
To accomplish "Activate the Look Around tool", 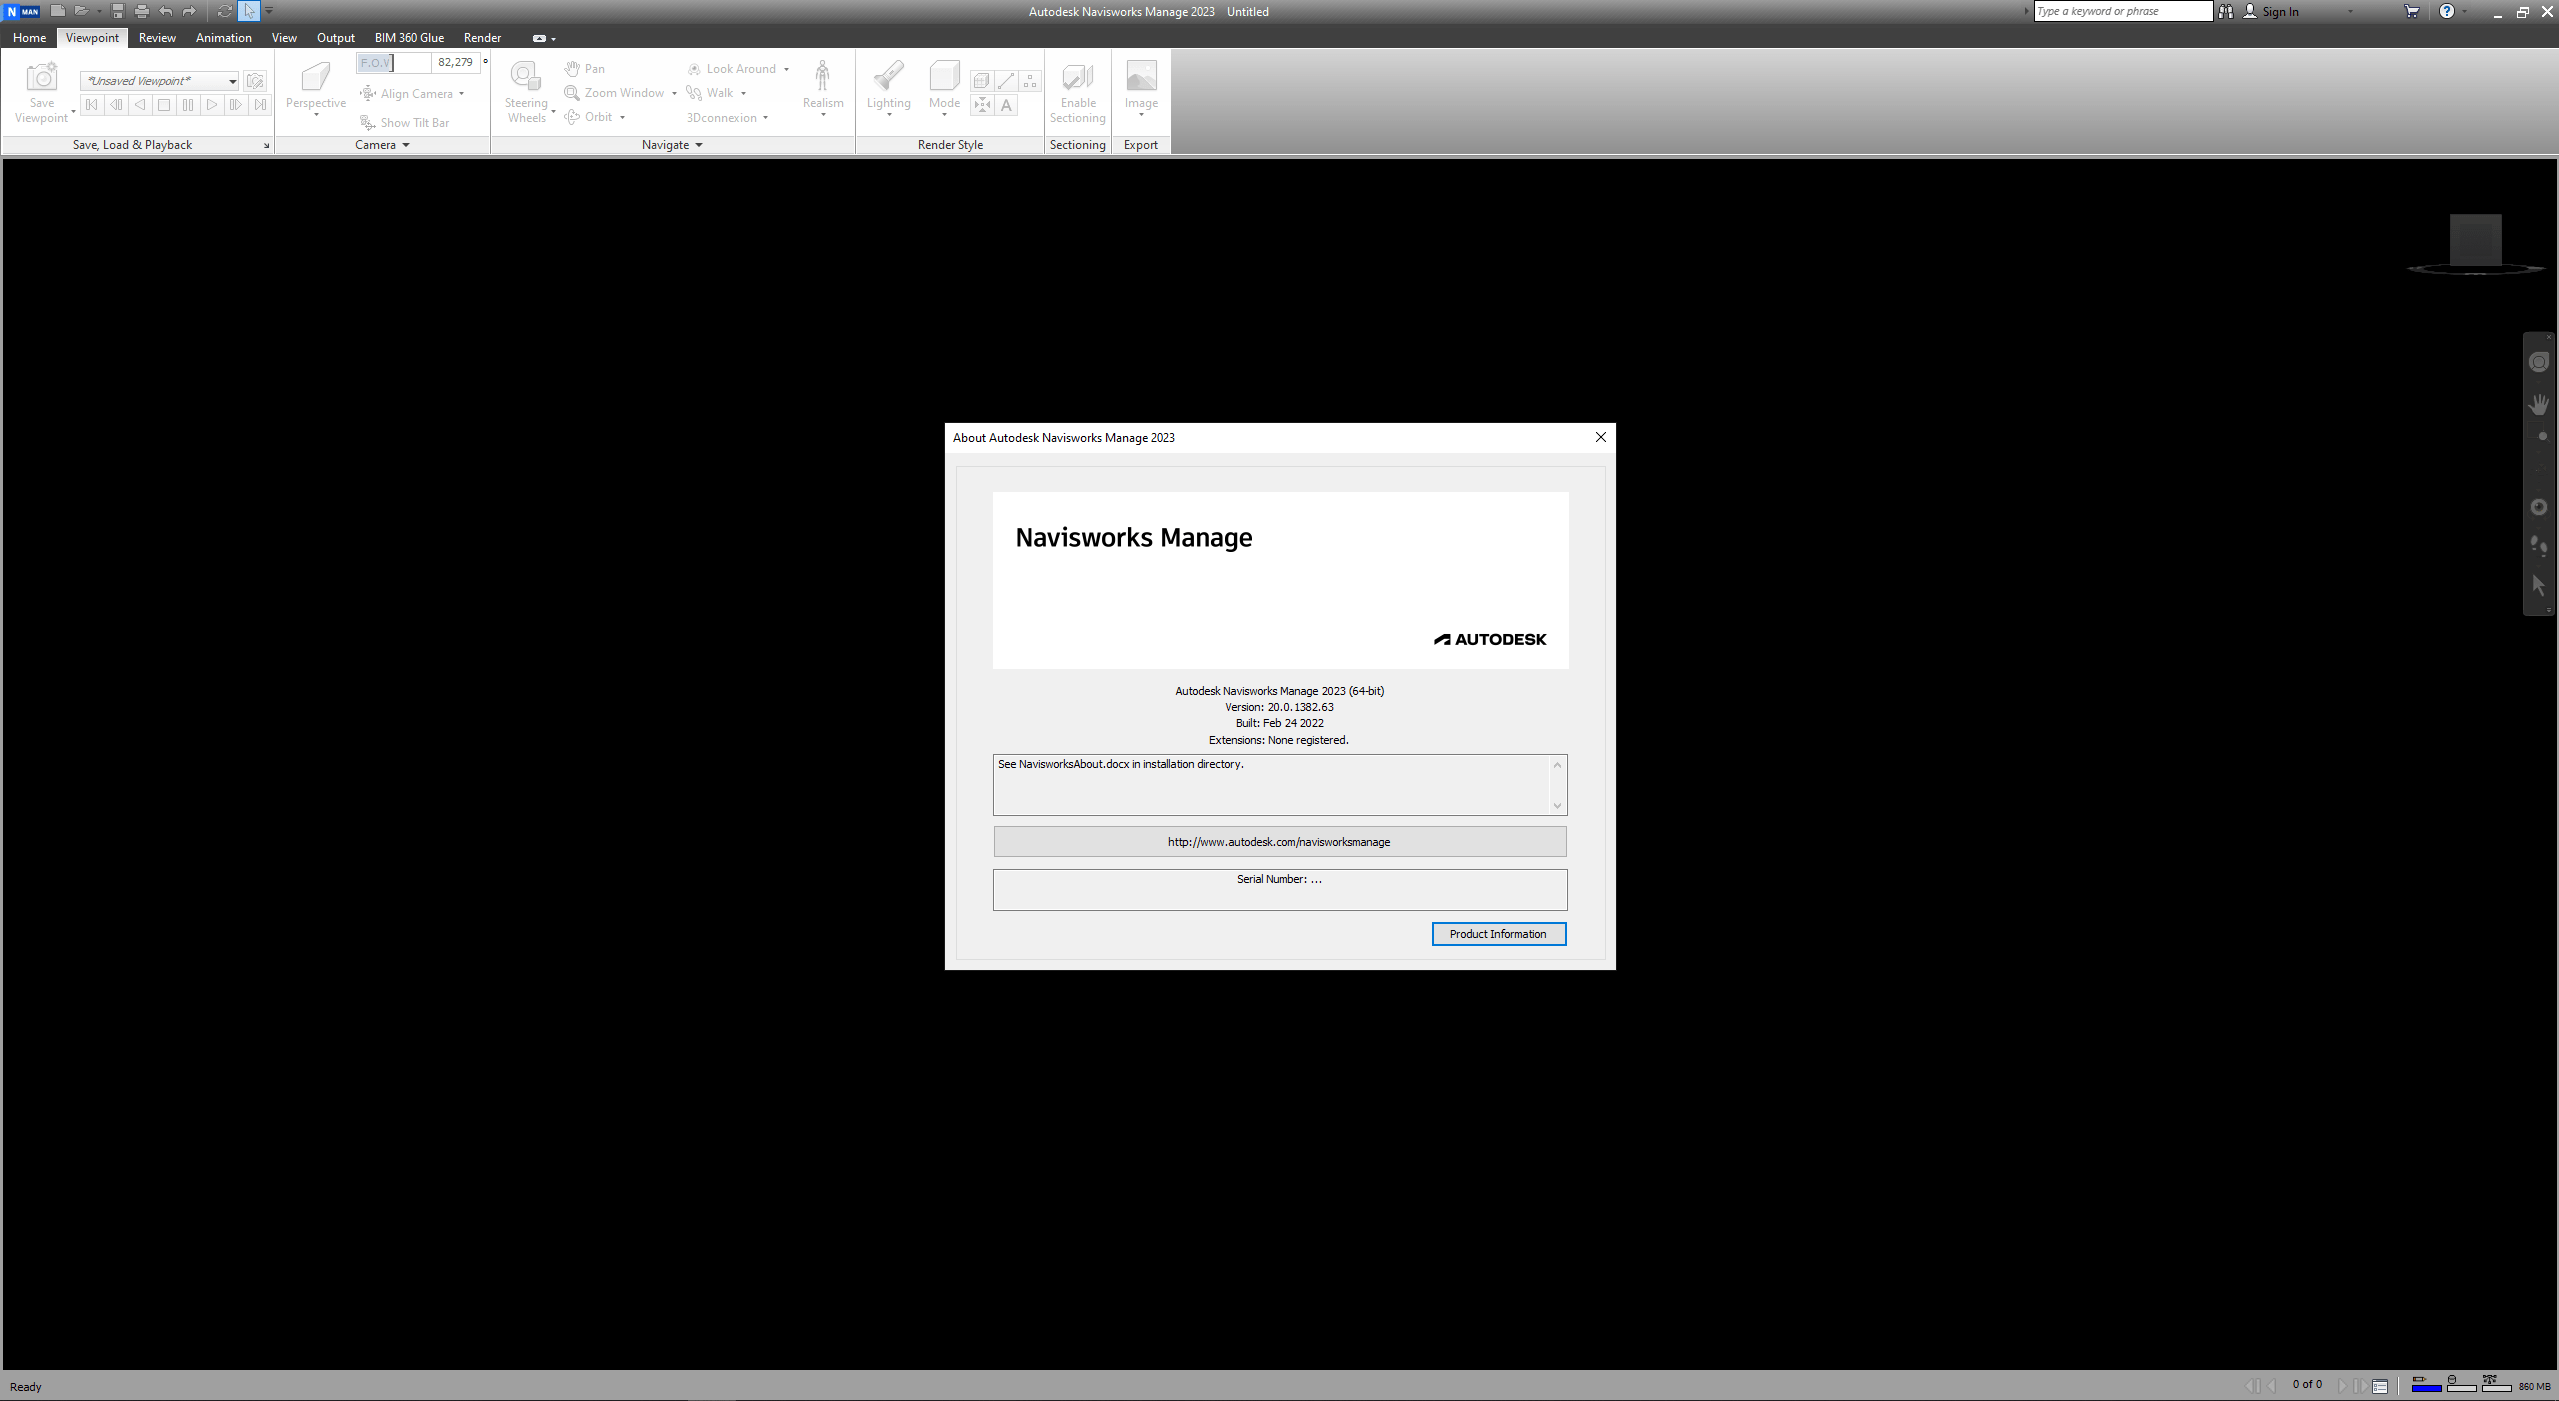I will [x=732, y=68].
